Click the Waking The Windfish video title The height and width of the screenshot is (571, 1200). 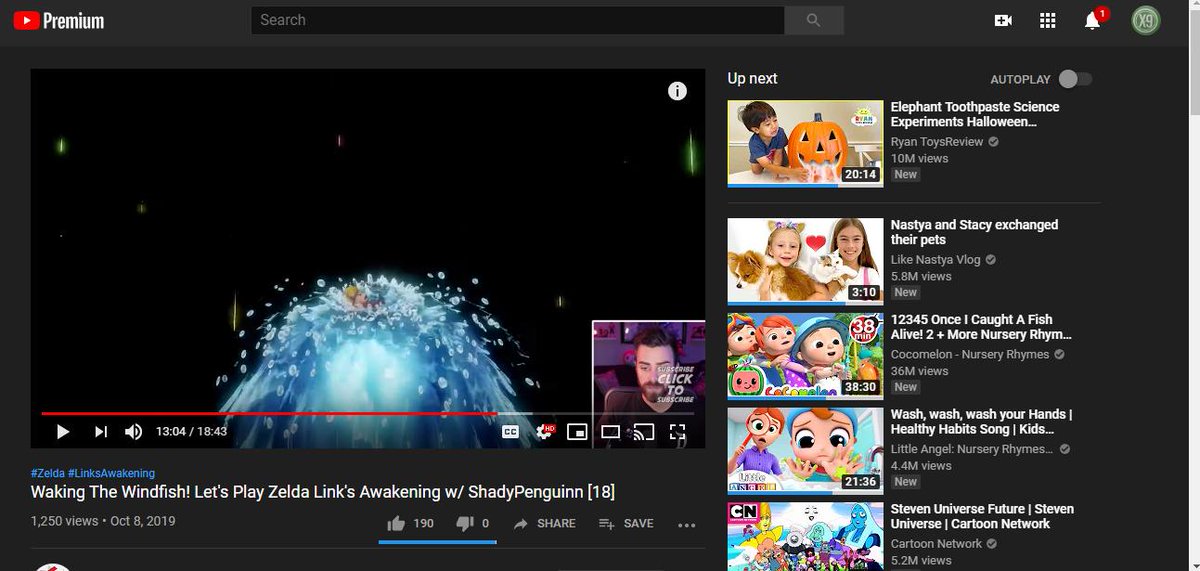[x=323, y=492]
